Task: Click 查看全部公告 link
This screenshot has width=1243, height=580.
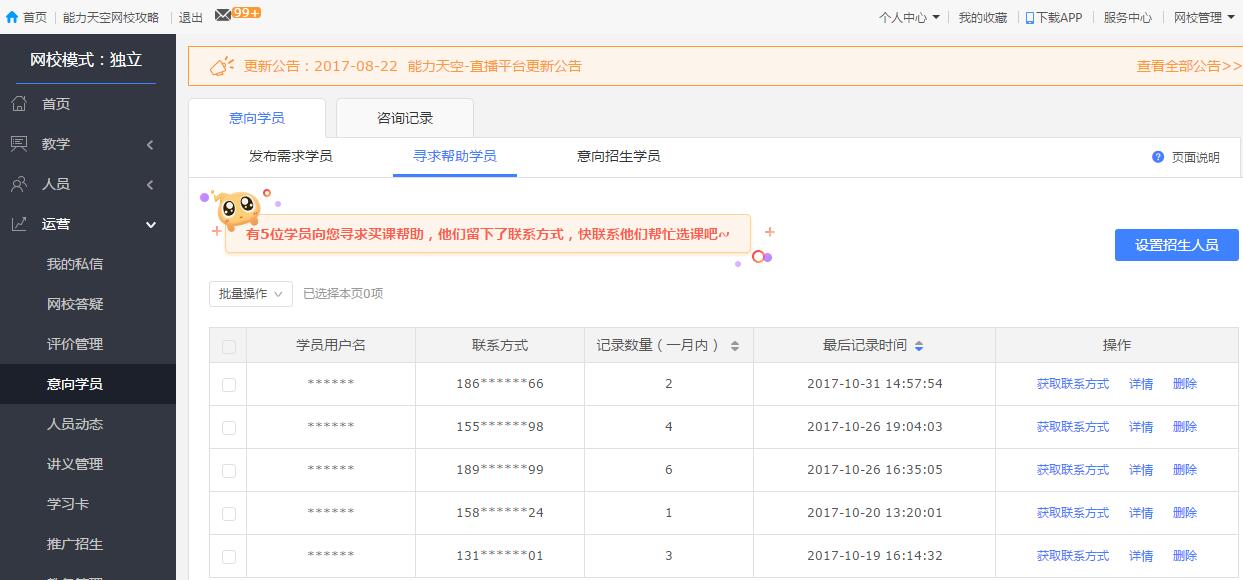Action: tap(1188, 66)
